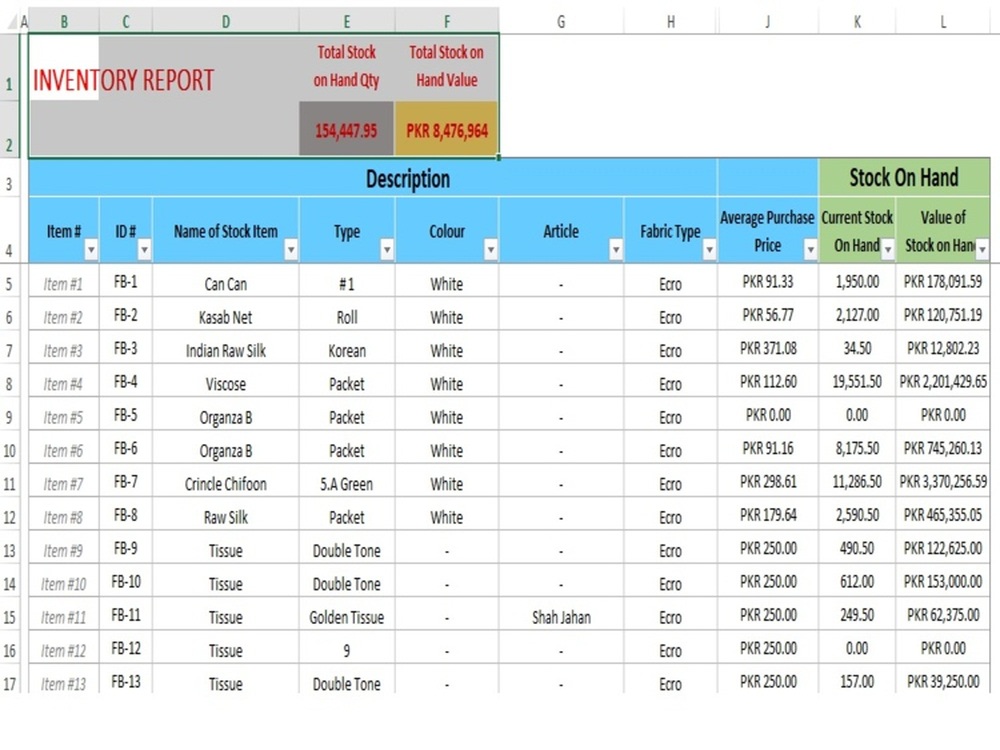This screenshot has width=1000, height=750.
Task: Select column B header
Action: (64, 22)
